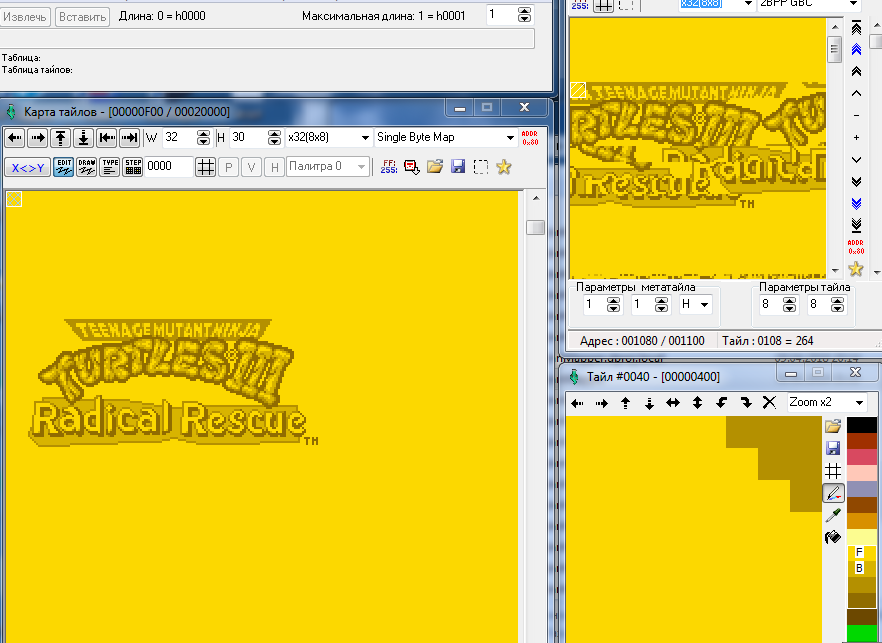Click the X<>Y swap button
Image resolution: width=882 pixels, height=643 pixels.
point(28,168)
